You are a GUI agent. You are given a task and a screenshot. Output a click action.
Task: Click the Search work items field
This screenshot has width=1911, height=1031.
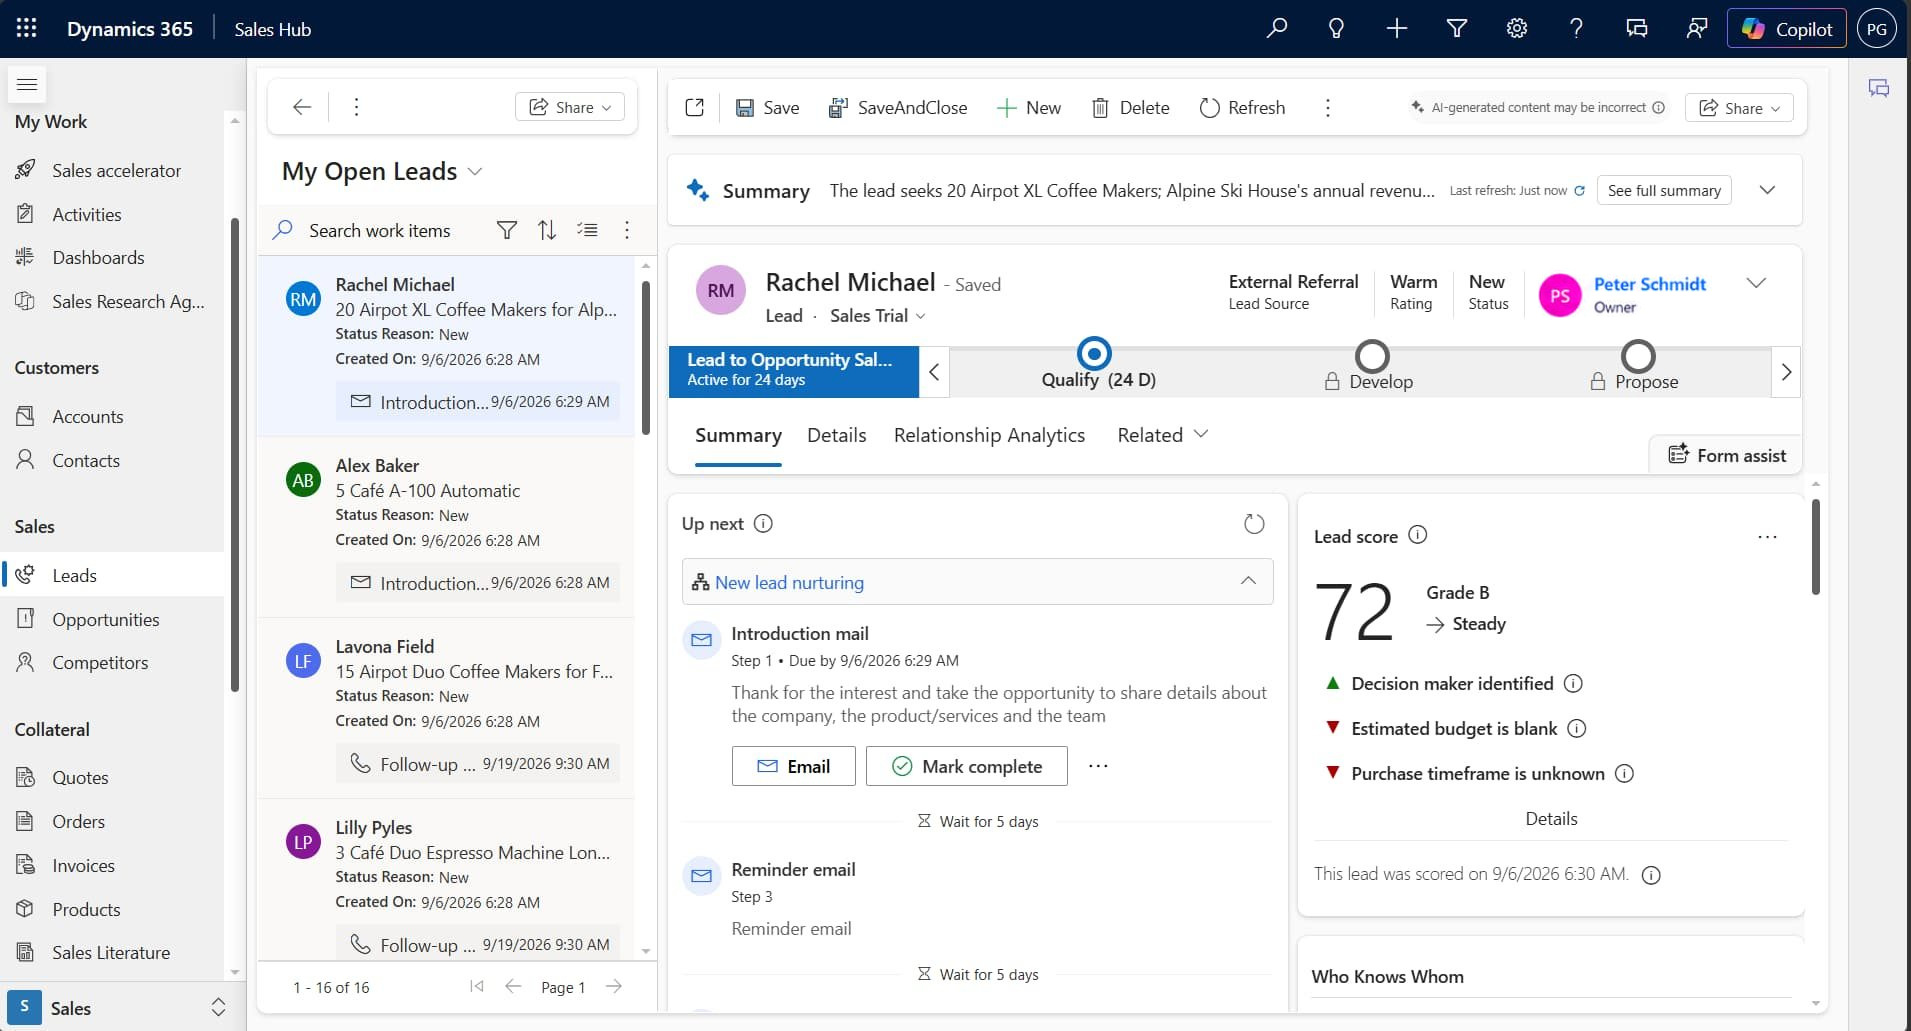(x=380, y=231)
